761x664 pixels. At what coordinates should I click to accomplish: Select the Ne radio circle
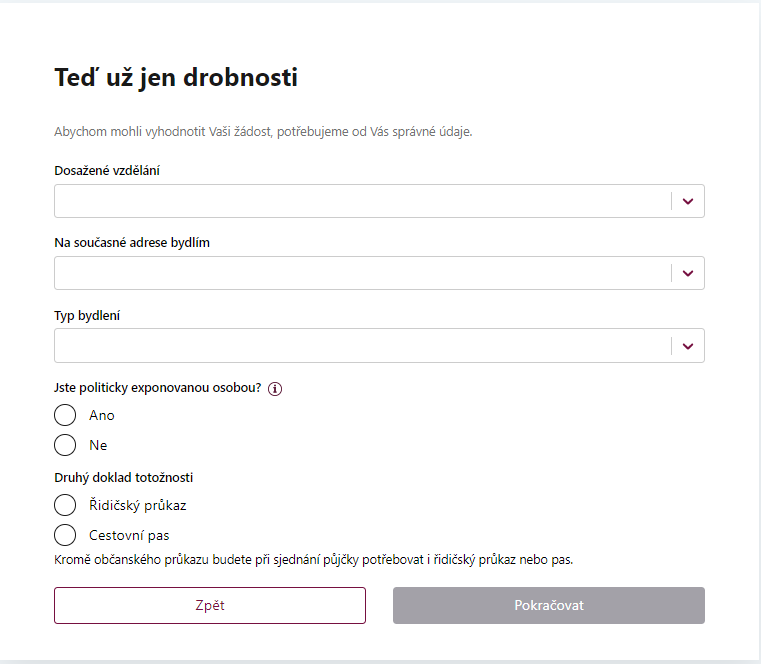(x=65, y=445)
